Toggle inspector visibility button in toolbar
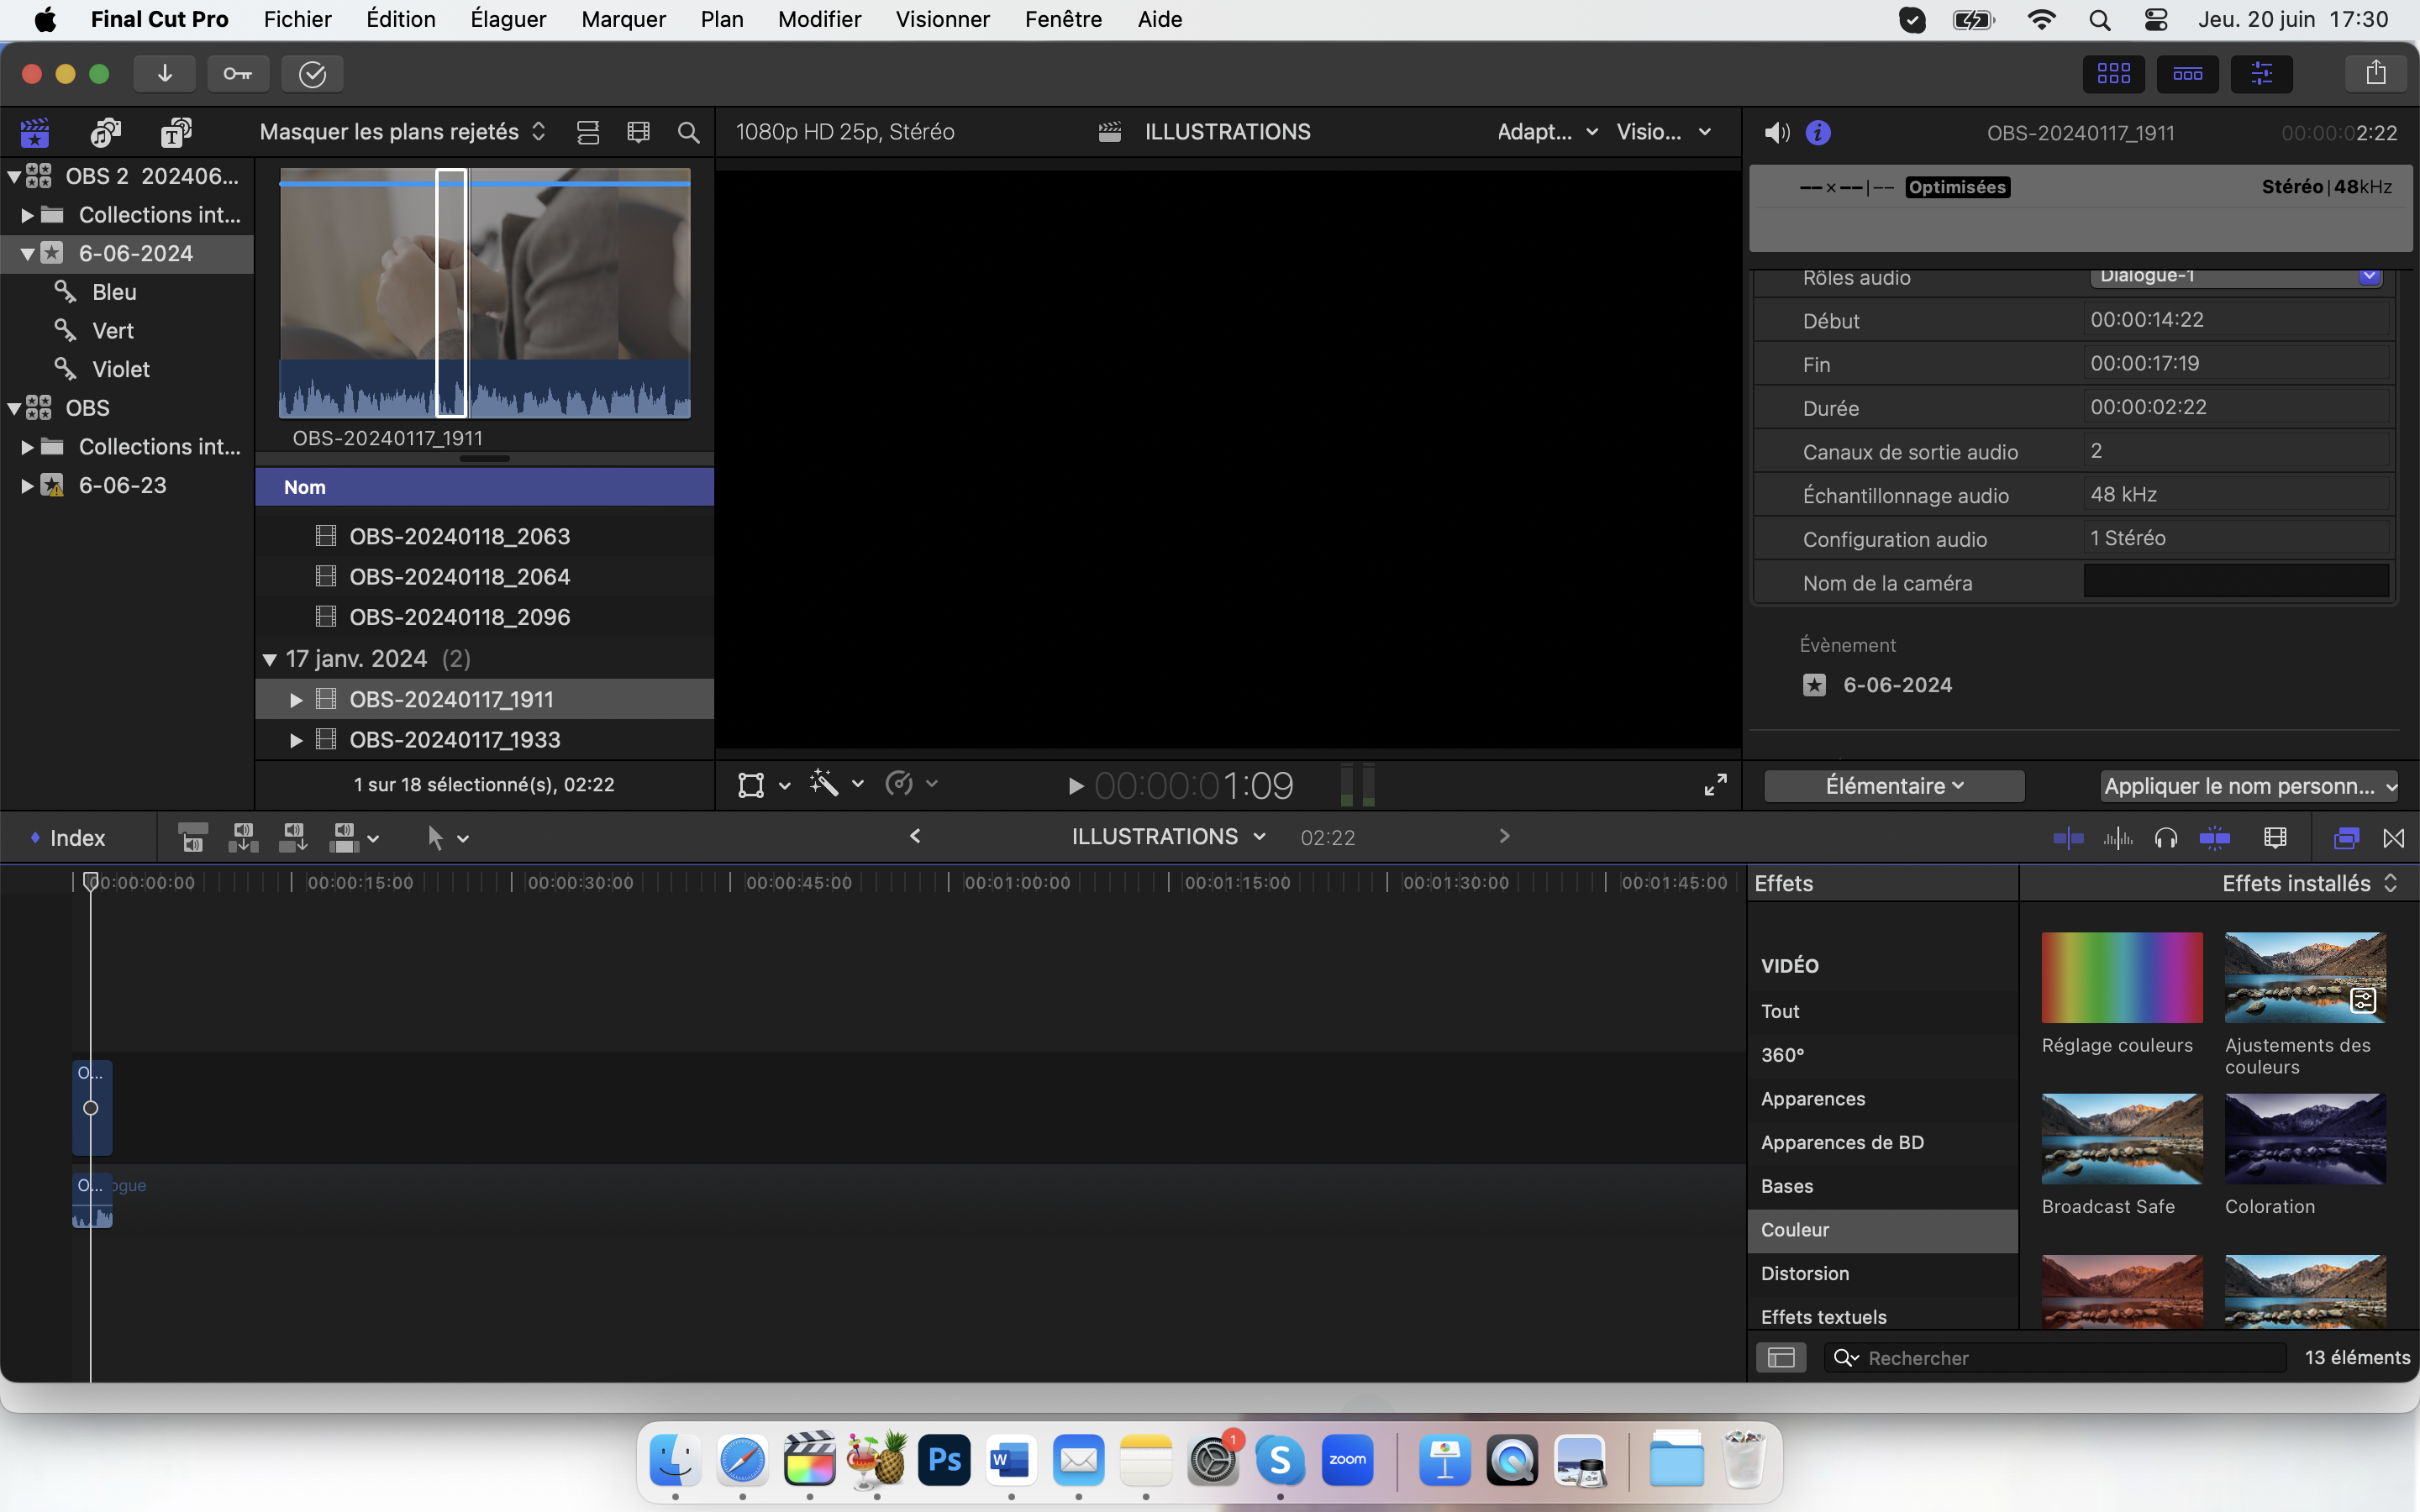The width and height of the screenshot is (2420, 1512). (x=2261, y=74)
